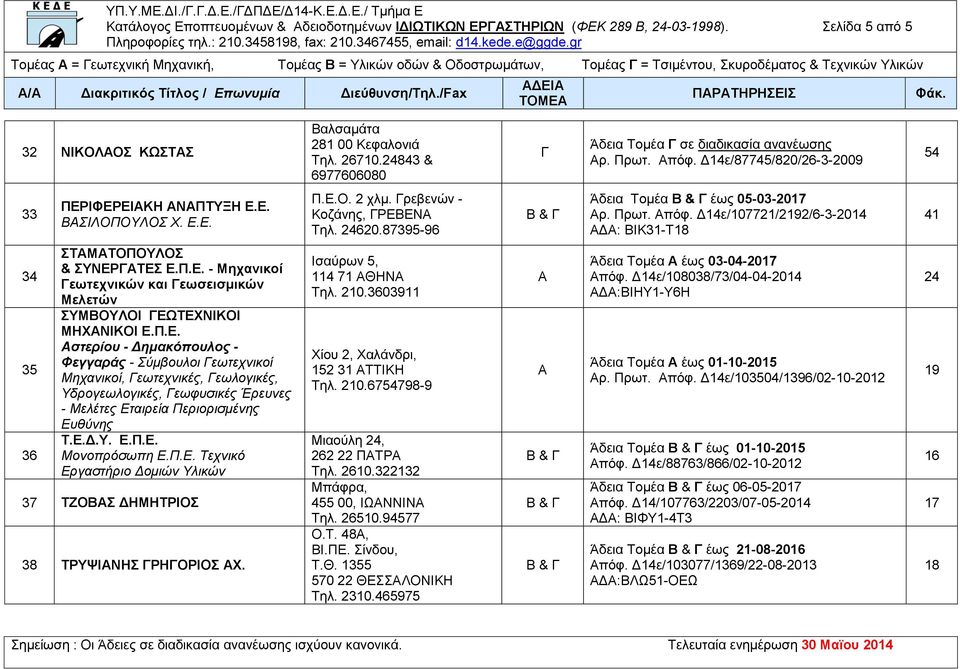
Task: Select the name ΤΖΟΒΑΣ ΔΗΜΗΤΡΙΟΣ
Action: (130, 503)
